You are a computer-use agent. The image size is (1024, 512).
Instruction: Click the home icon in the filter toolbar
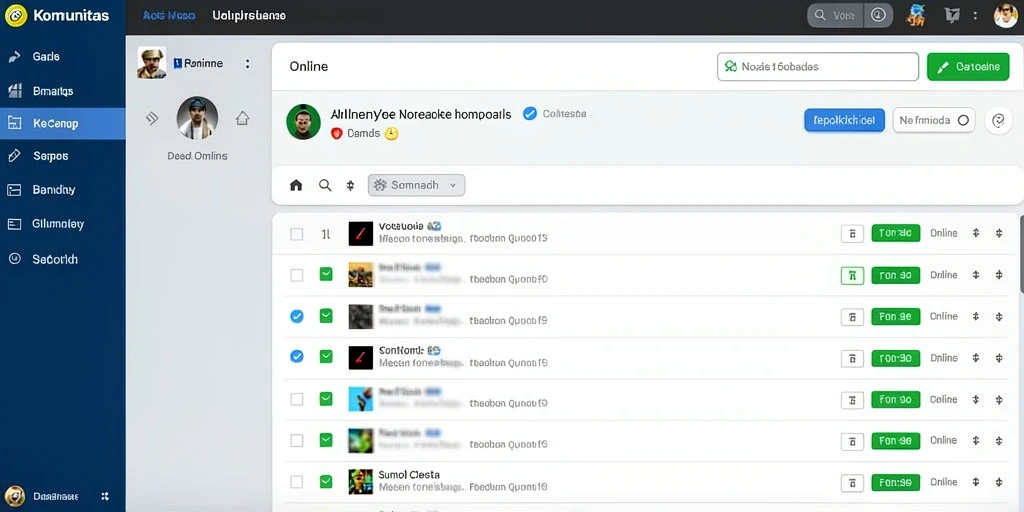[x=296, y=185]
